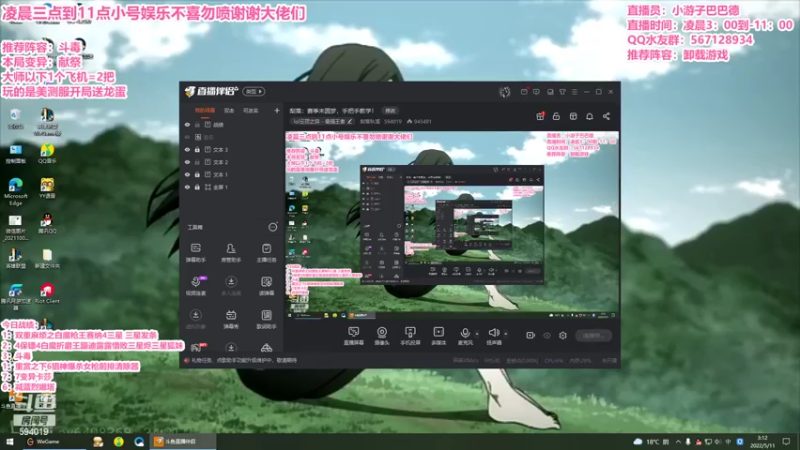Open the Windows Start menu

[9, 441]
